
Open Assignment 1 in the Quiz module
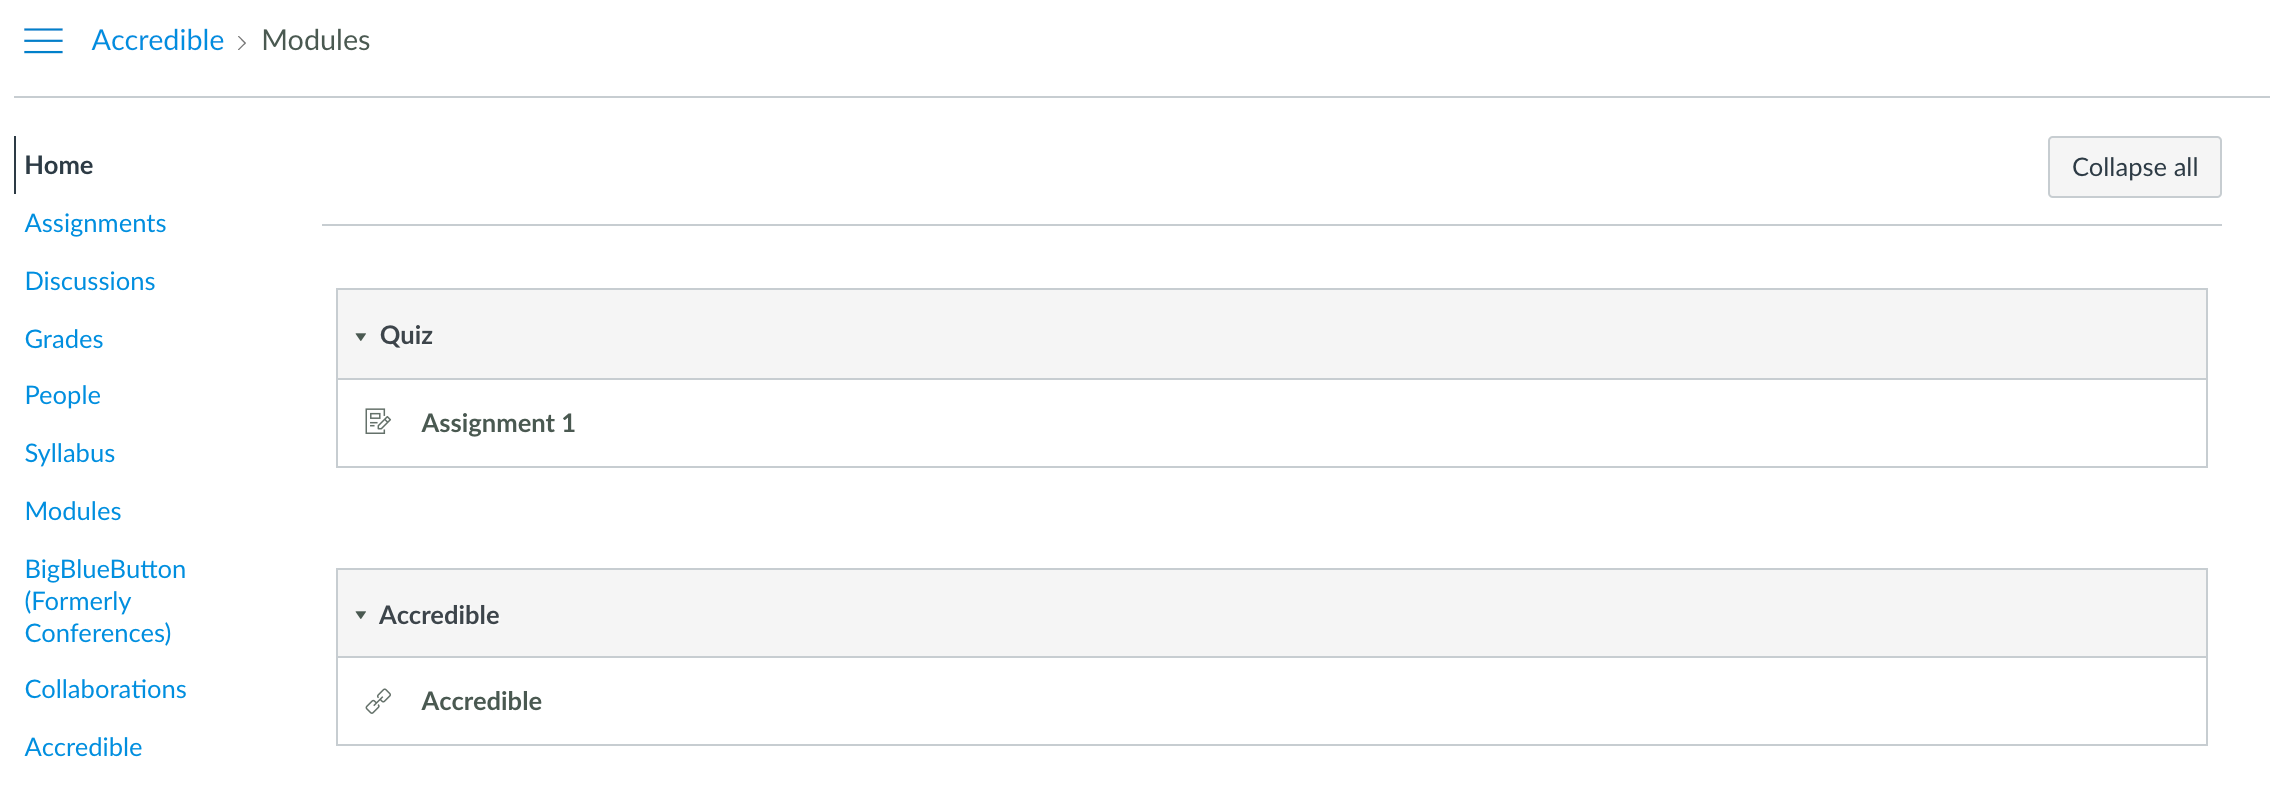coord(498,422)
